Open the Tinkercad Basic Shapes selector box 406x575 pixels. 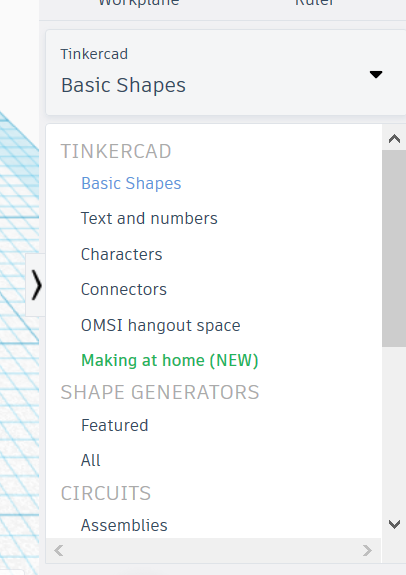pos(226,73)
